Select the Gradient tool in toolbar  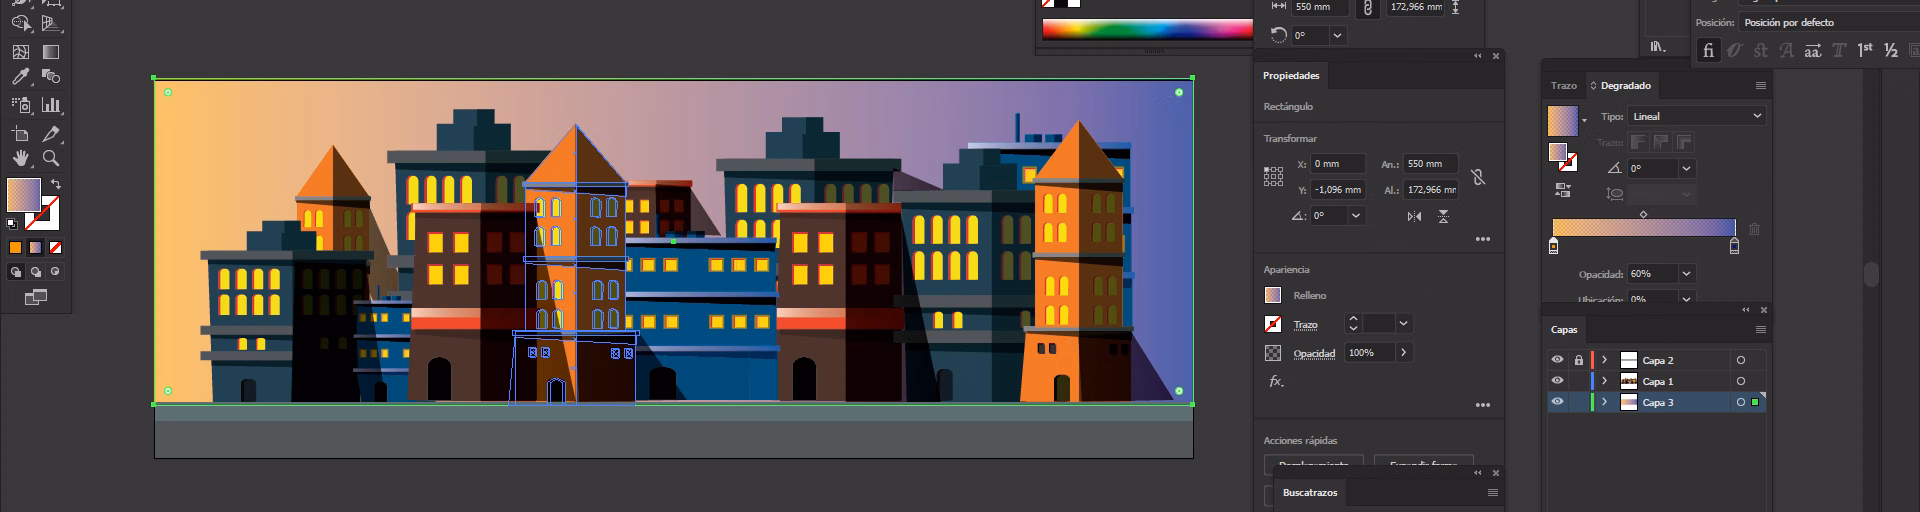51,52
